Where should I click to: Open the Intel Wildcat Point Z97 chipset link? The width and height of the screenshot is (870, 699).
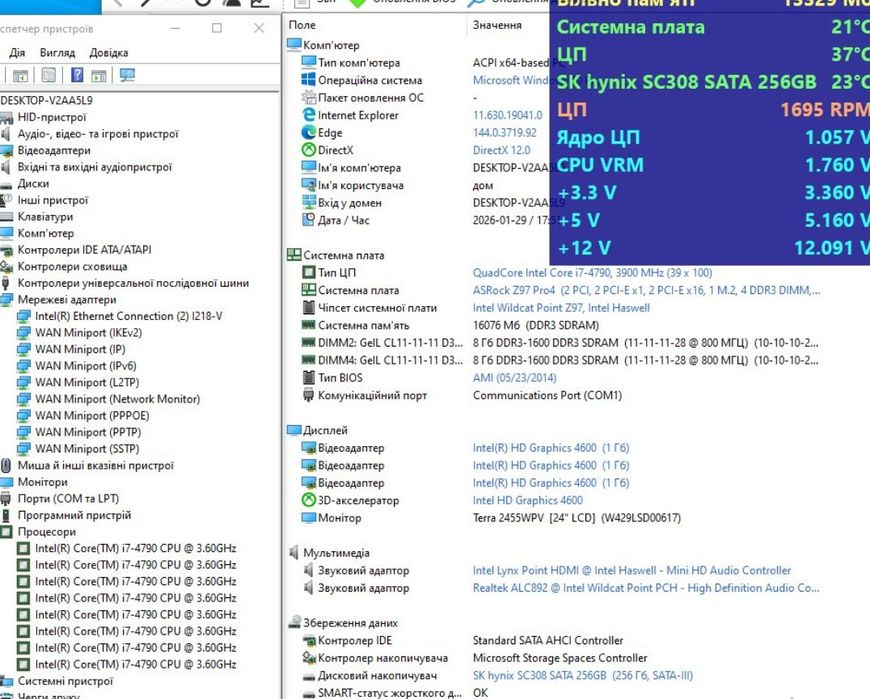561,307
